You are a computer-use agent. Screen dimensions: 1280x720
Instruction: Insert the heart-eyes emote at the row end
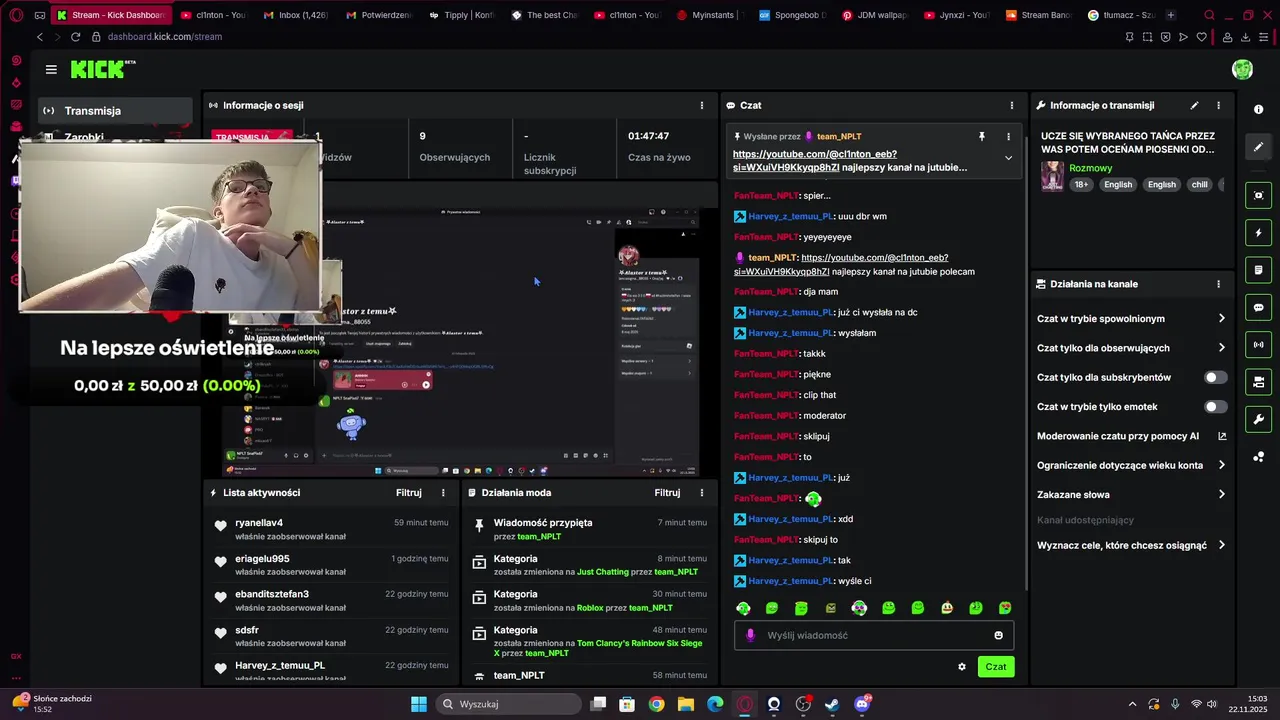(x=1005, y=608)
